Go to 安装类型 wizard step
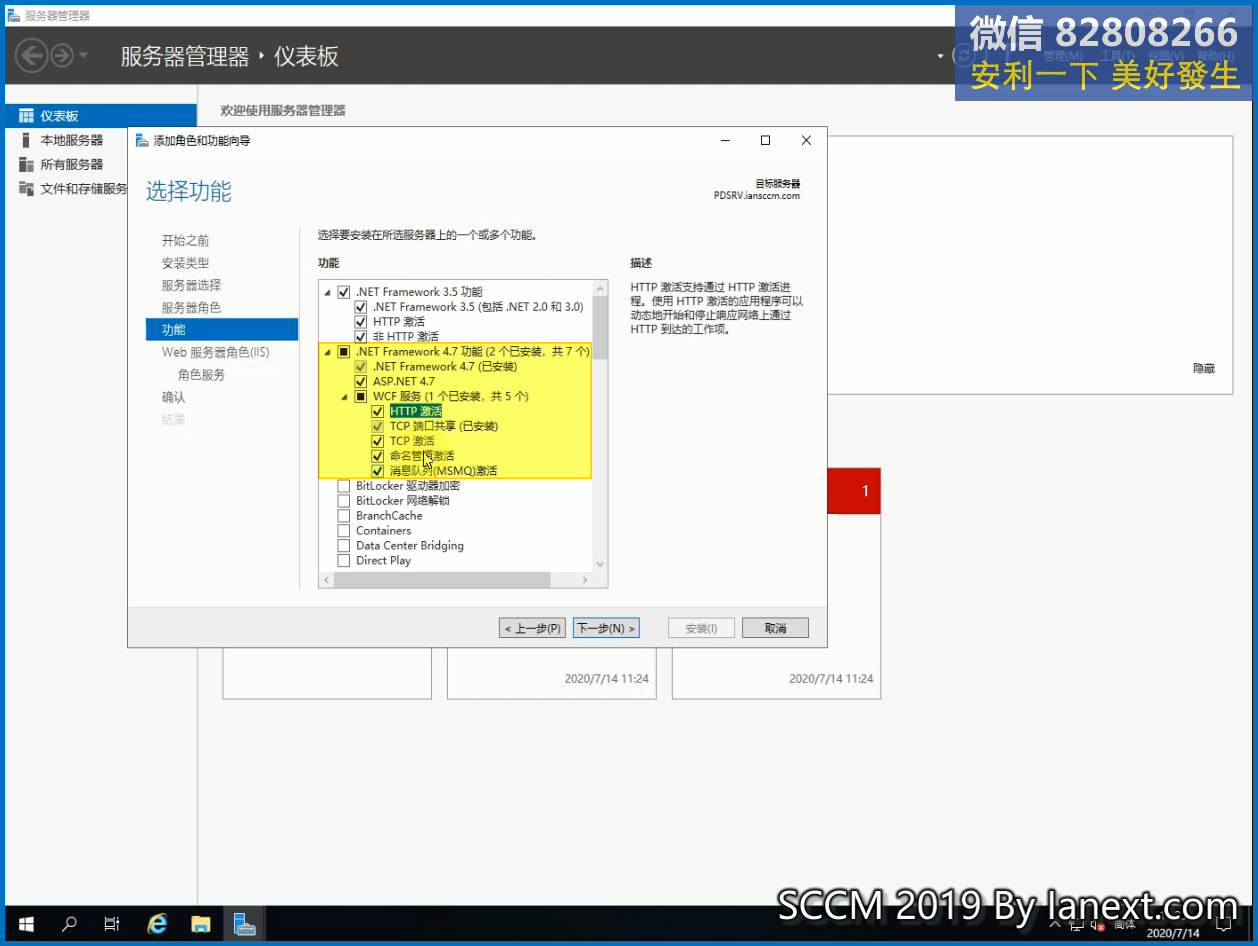1258x946 pixels. (186, 263)
